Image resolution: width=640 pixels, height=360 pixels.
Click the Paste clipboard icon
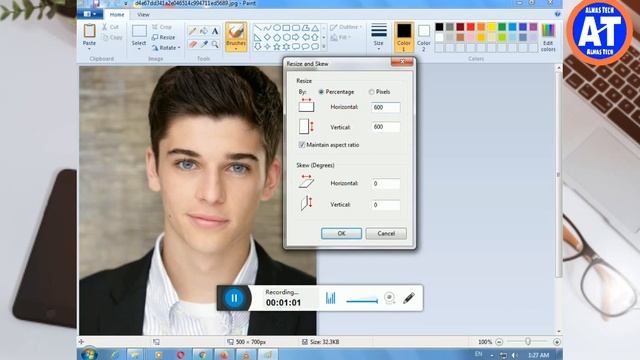click(89, 31)
